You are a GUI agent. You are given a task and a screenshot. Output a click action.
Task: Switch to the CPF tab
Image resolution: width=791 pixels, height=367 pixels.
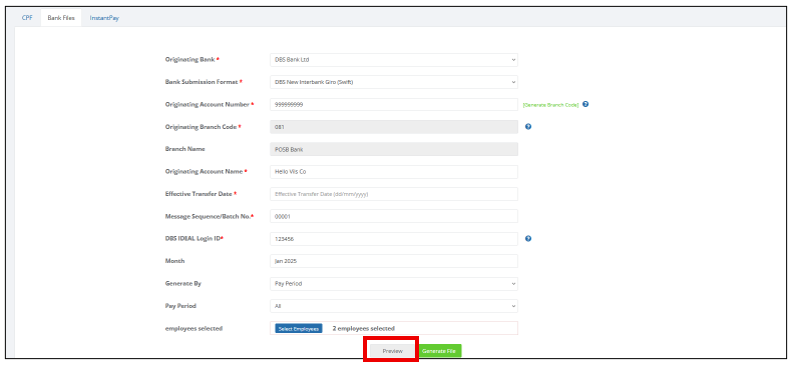[x=27, y=18]
